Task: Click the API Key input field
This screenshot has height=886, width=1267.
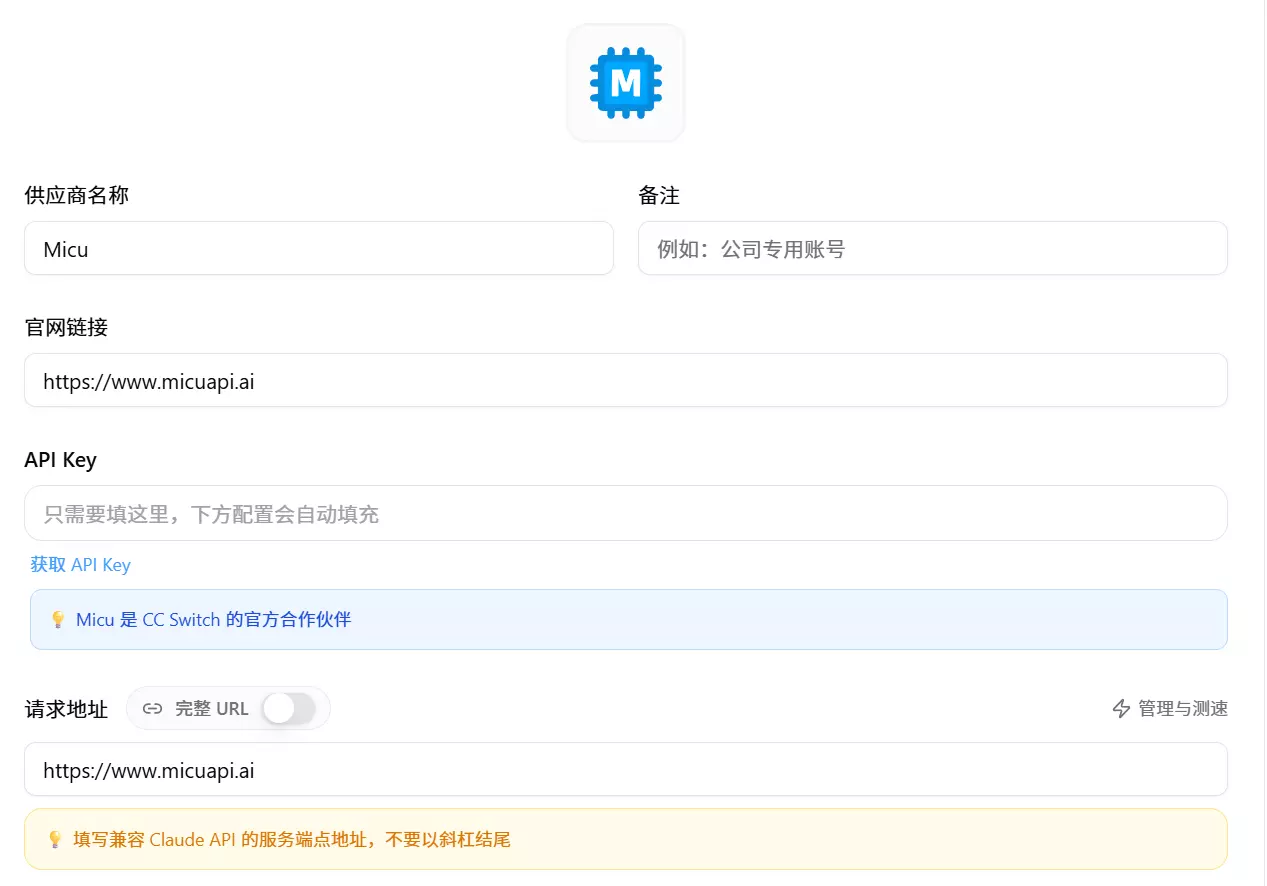Action: 626,513
